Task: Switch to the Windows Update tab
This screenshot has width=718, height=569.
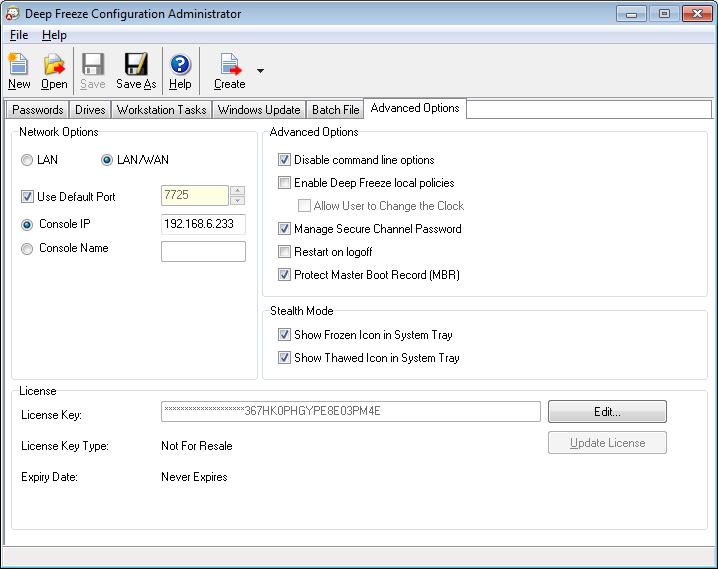Action: coord(259,110)
